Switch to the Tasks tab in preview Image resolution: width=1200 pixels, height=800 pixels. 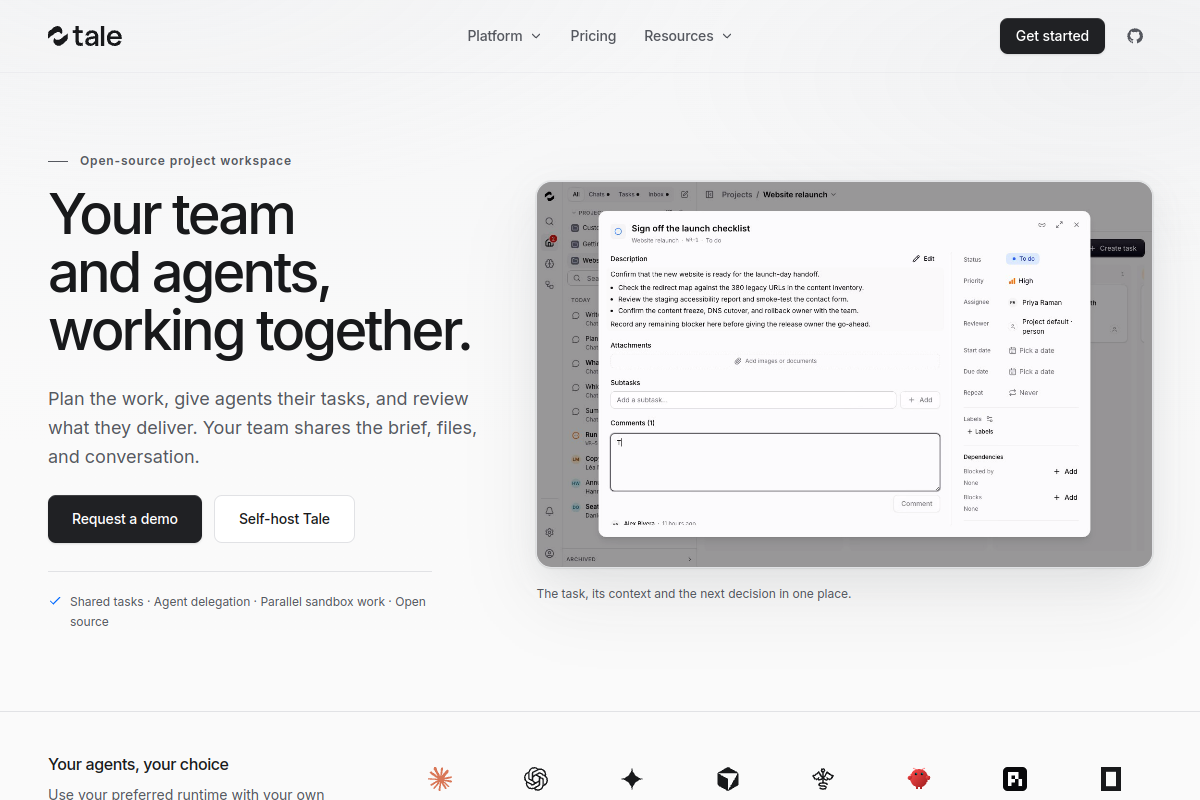[x=628, y=194]
